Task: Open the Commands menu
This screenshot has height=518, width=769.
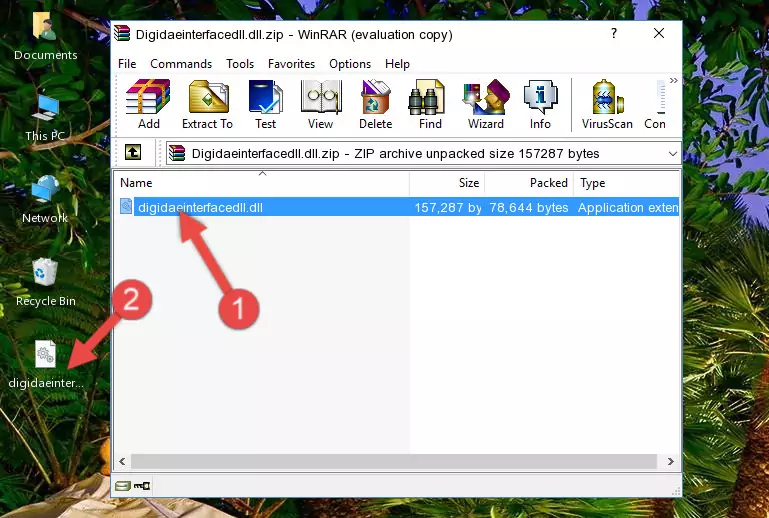Action: point(181,64)
